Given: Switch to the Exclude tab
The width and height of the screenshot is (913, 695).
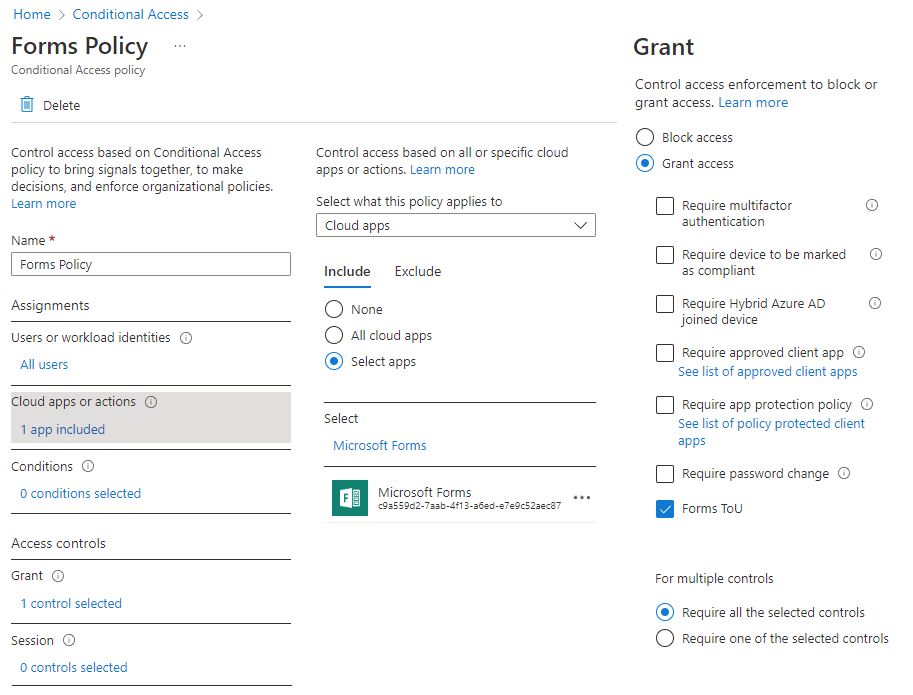Looking at the screenshot, I should tap(417, 271).
